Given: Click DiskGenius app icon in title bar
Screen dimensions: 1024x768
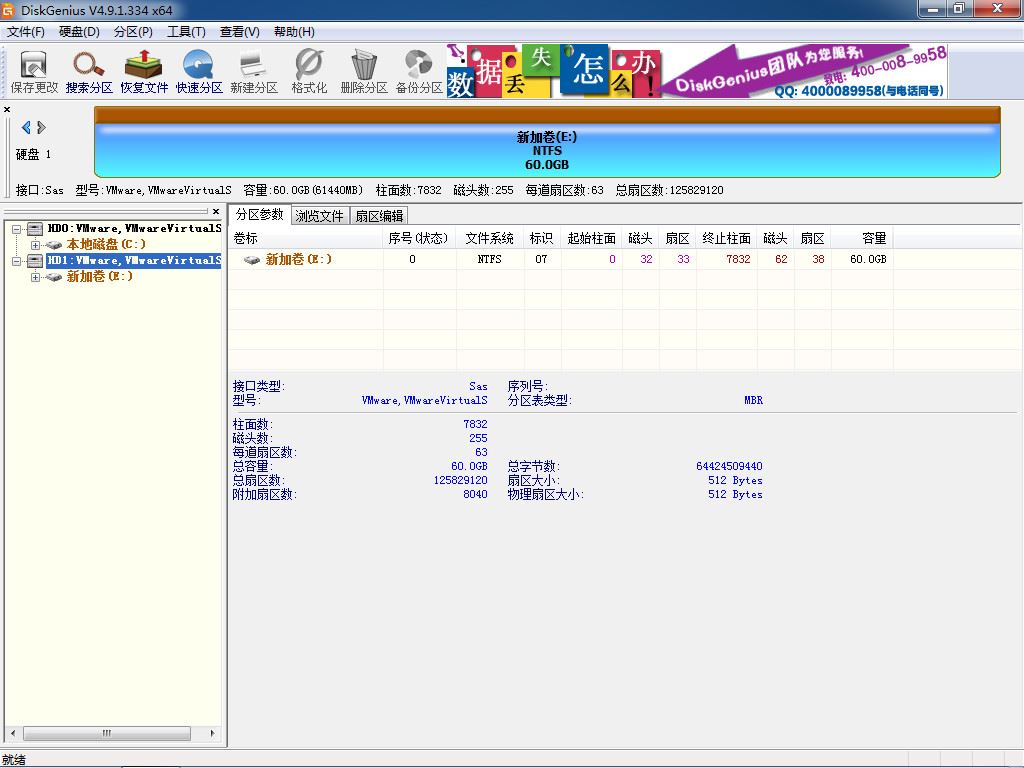Looking at the screenshot, I should pyautogui.click(x=8, y=10).
